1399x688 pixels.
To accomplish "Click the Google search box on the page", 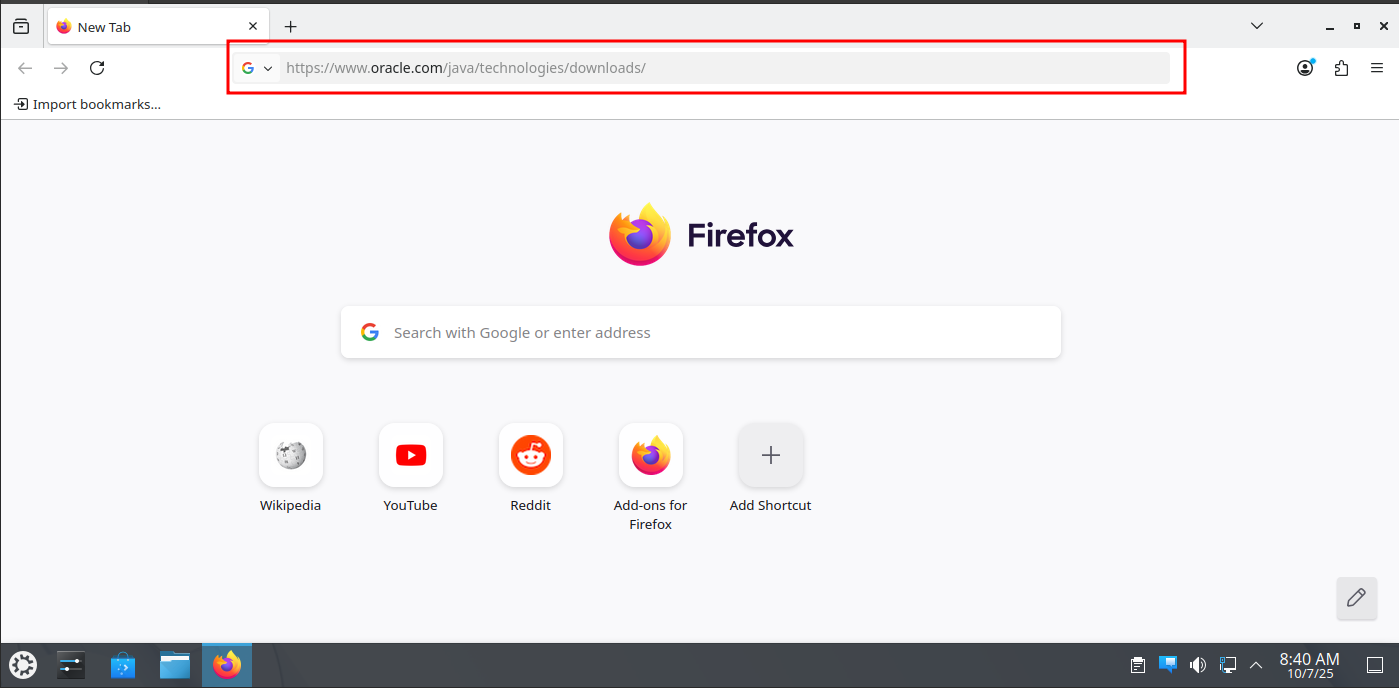I will click(x=700, y=332).
